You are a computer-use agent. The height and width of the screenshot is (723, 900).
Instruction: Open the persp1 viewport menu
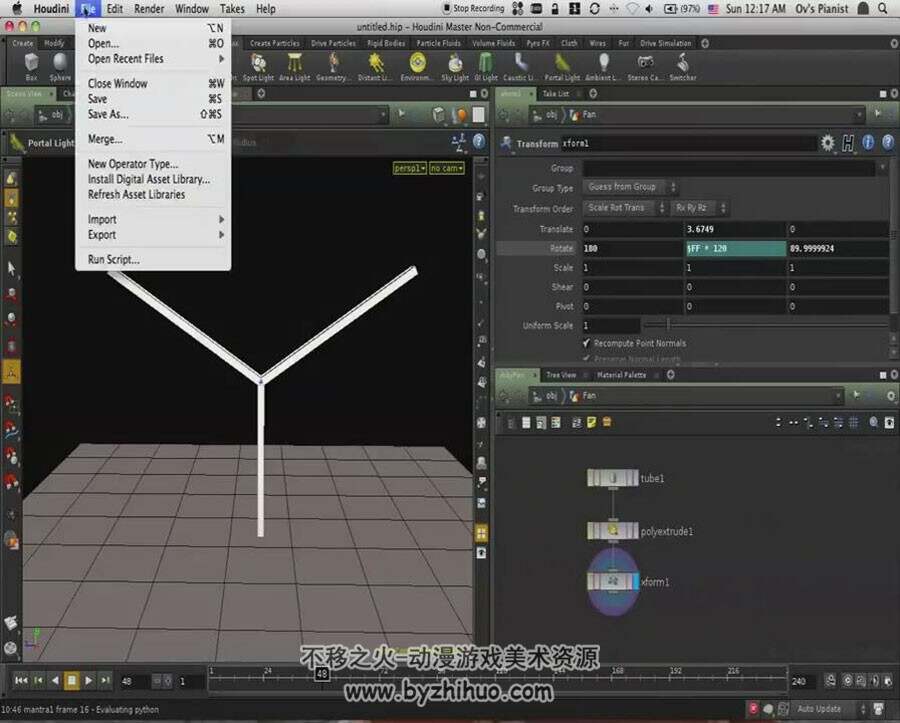click(x=409, y=168)
